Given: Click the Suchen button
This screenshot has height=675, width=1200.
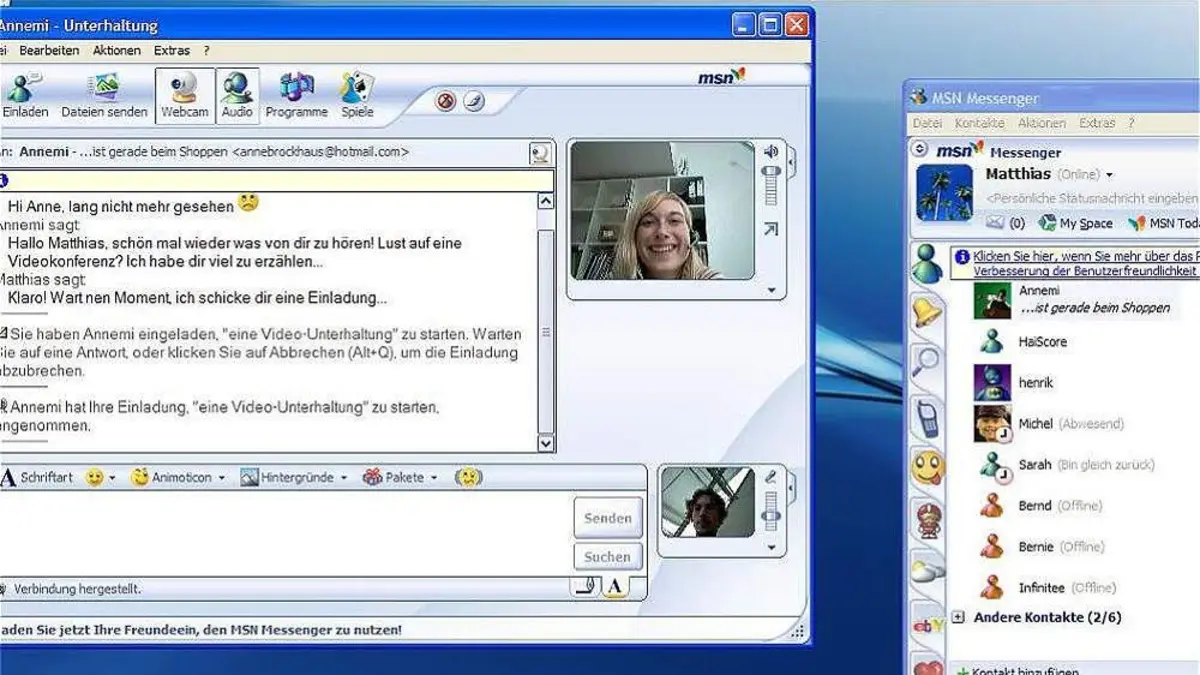Looking at the screenshot, I should [608, 557].
